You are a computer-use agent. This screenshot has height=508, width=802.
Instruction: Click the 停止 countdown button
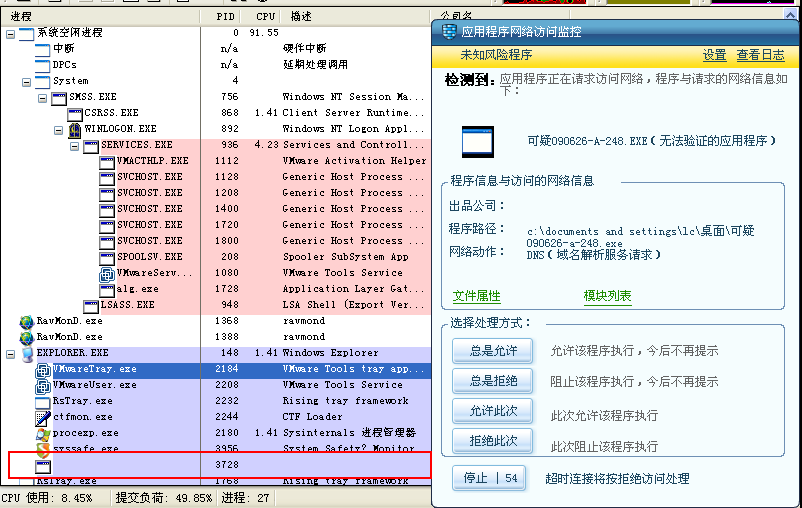coord(489,478)
